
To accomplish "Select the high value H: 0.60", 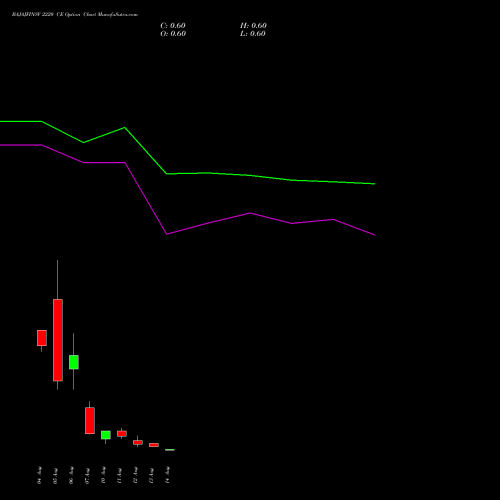I will (253, 26).
